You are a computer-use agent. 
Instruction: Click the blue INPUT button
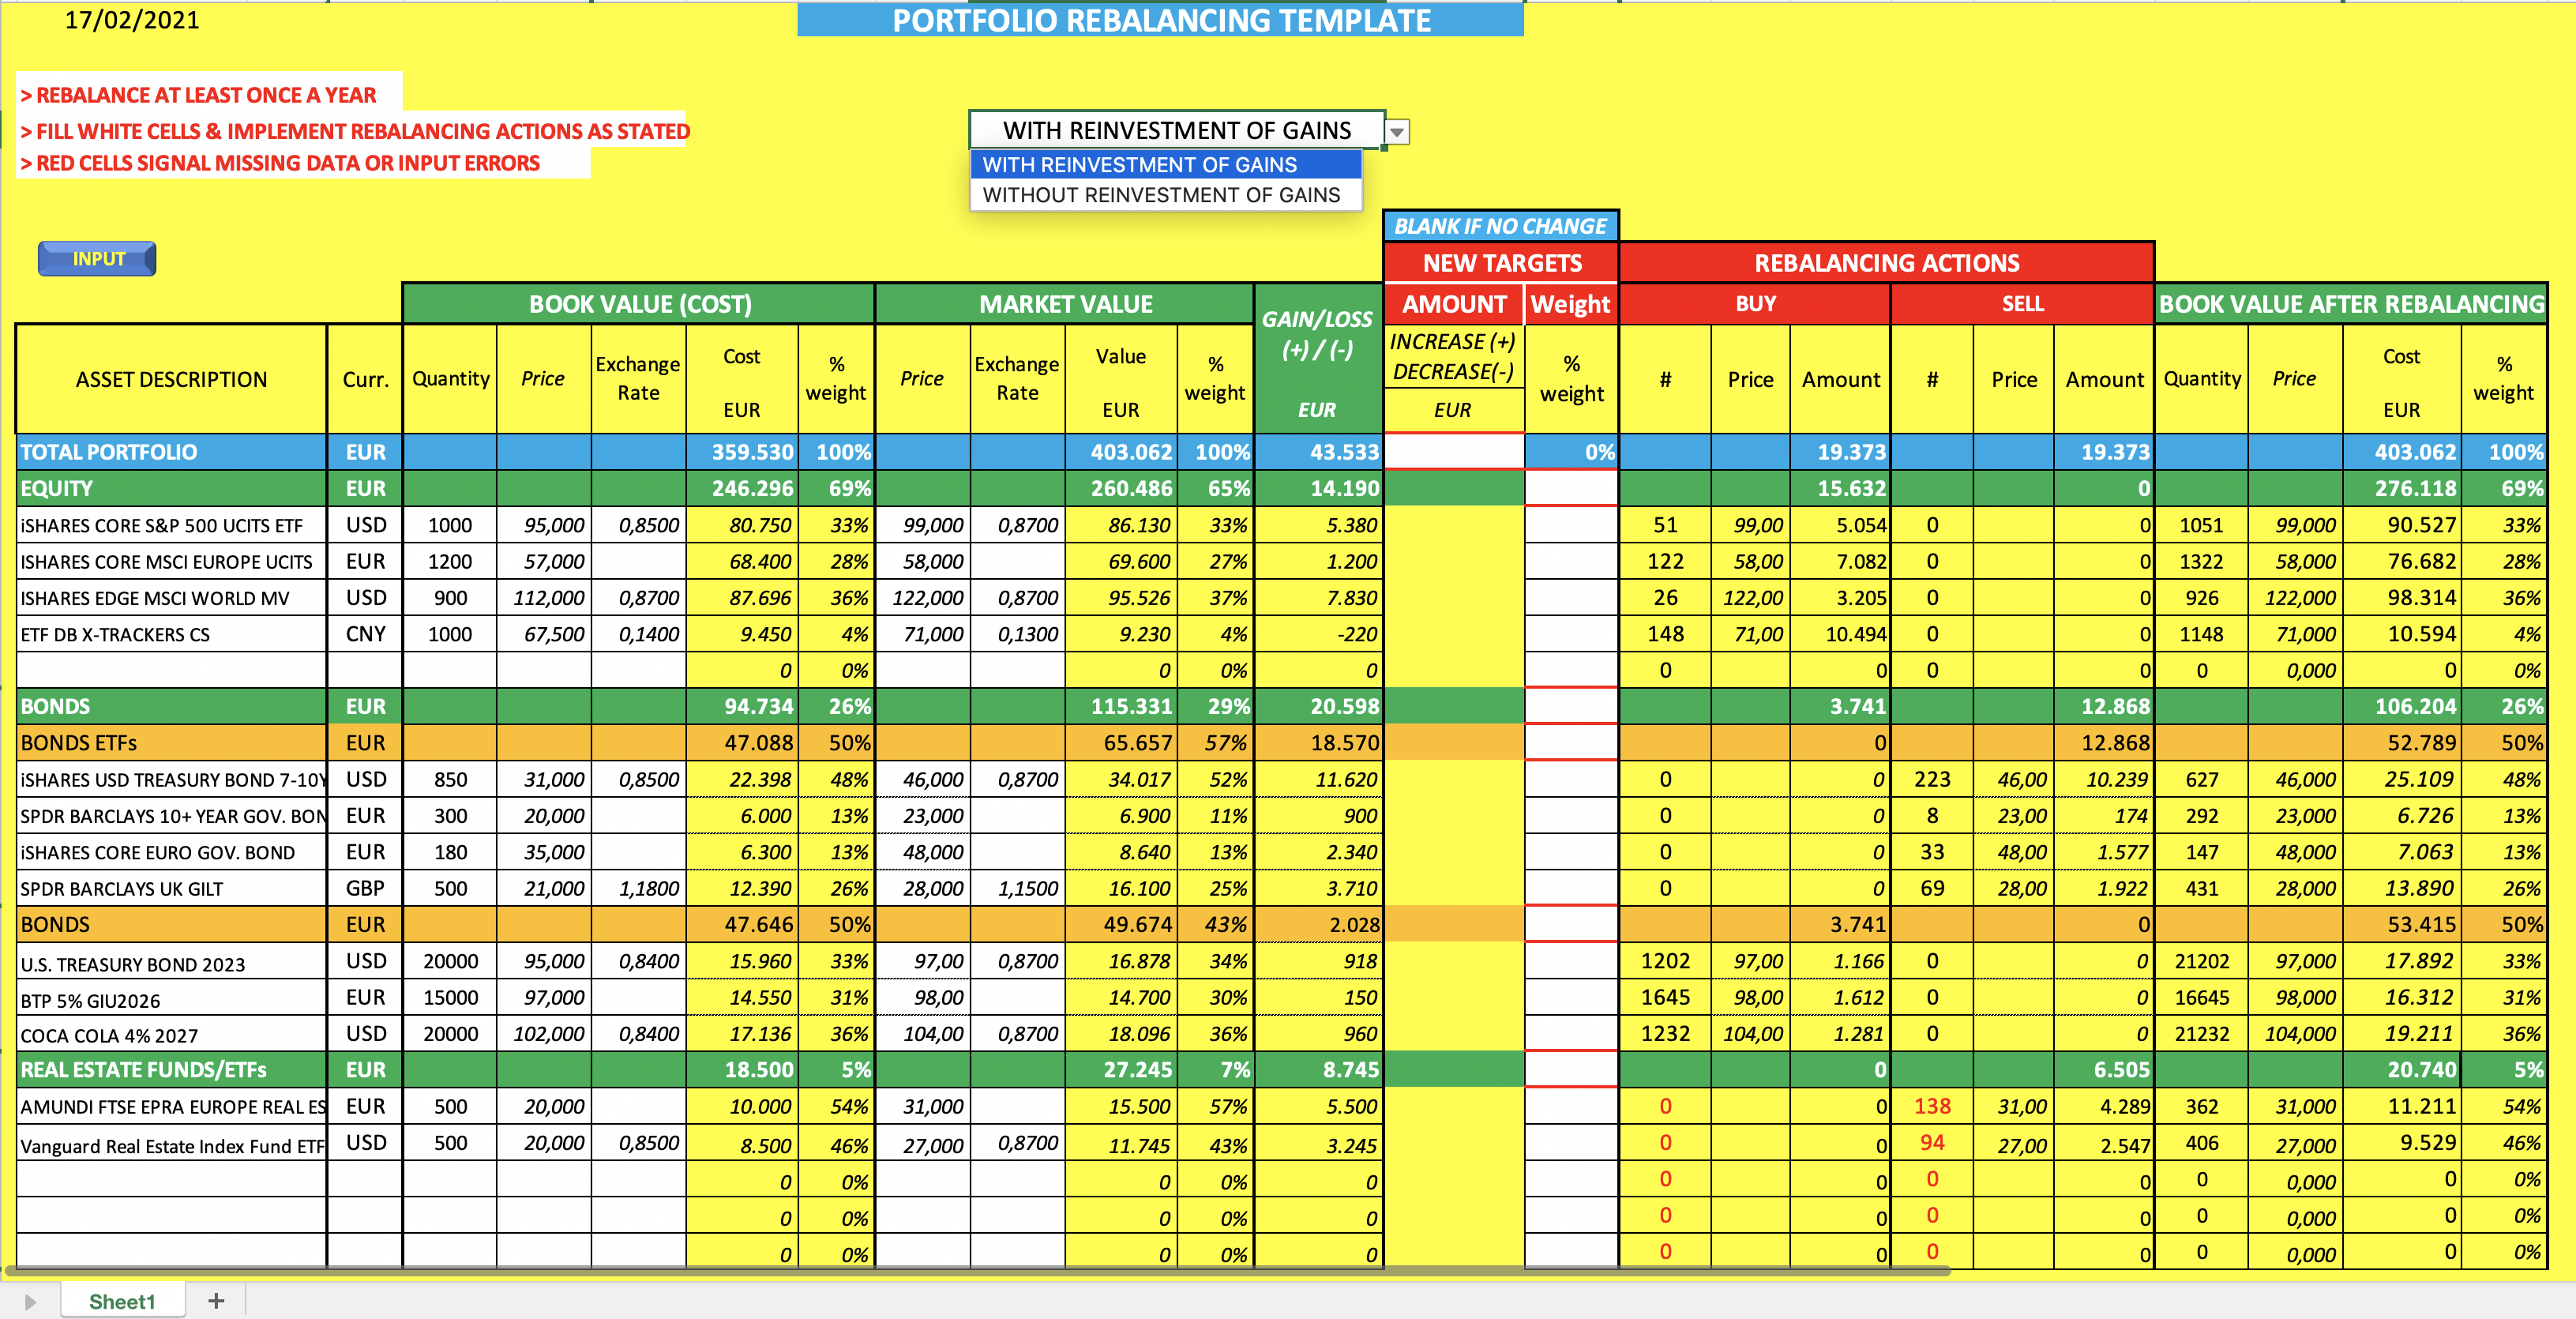(97, 259)
